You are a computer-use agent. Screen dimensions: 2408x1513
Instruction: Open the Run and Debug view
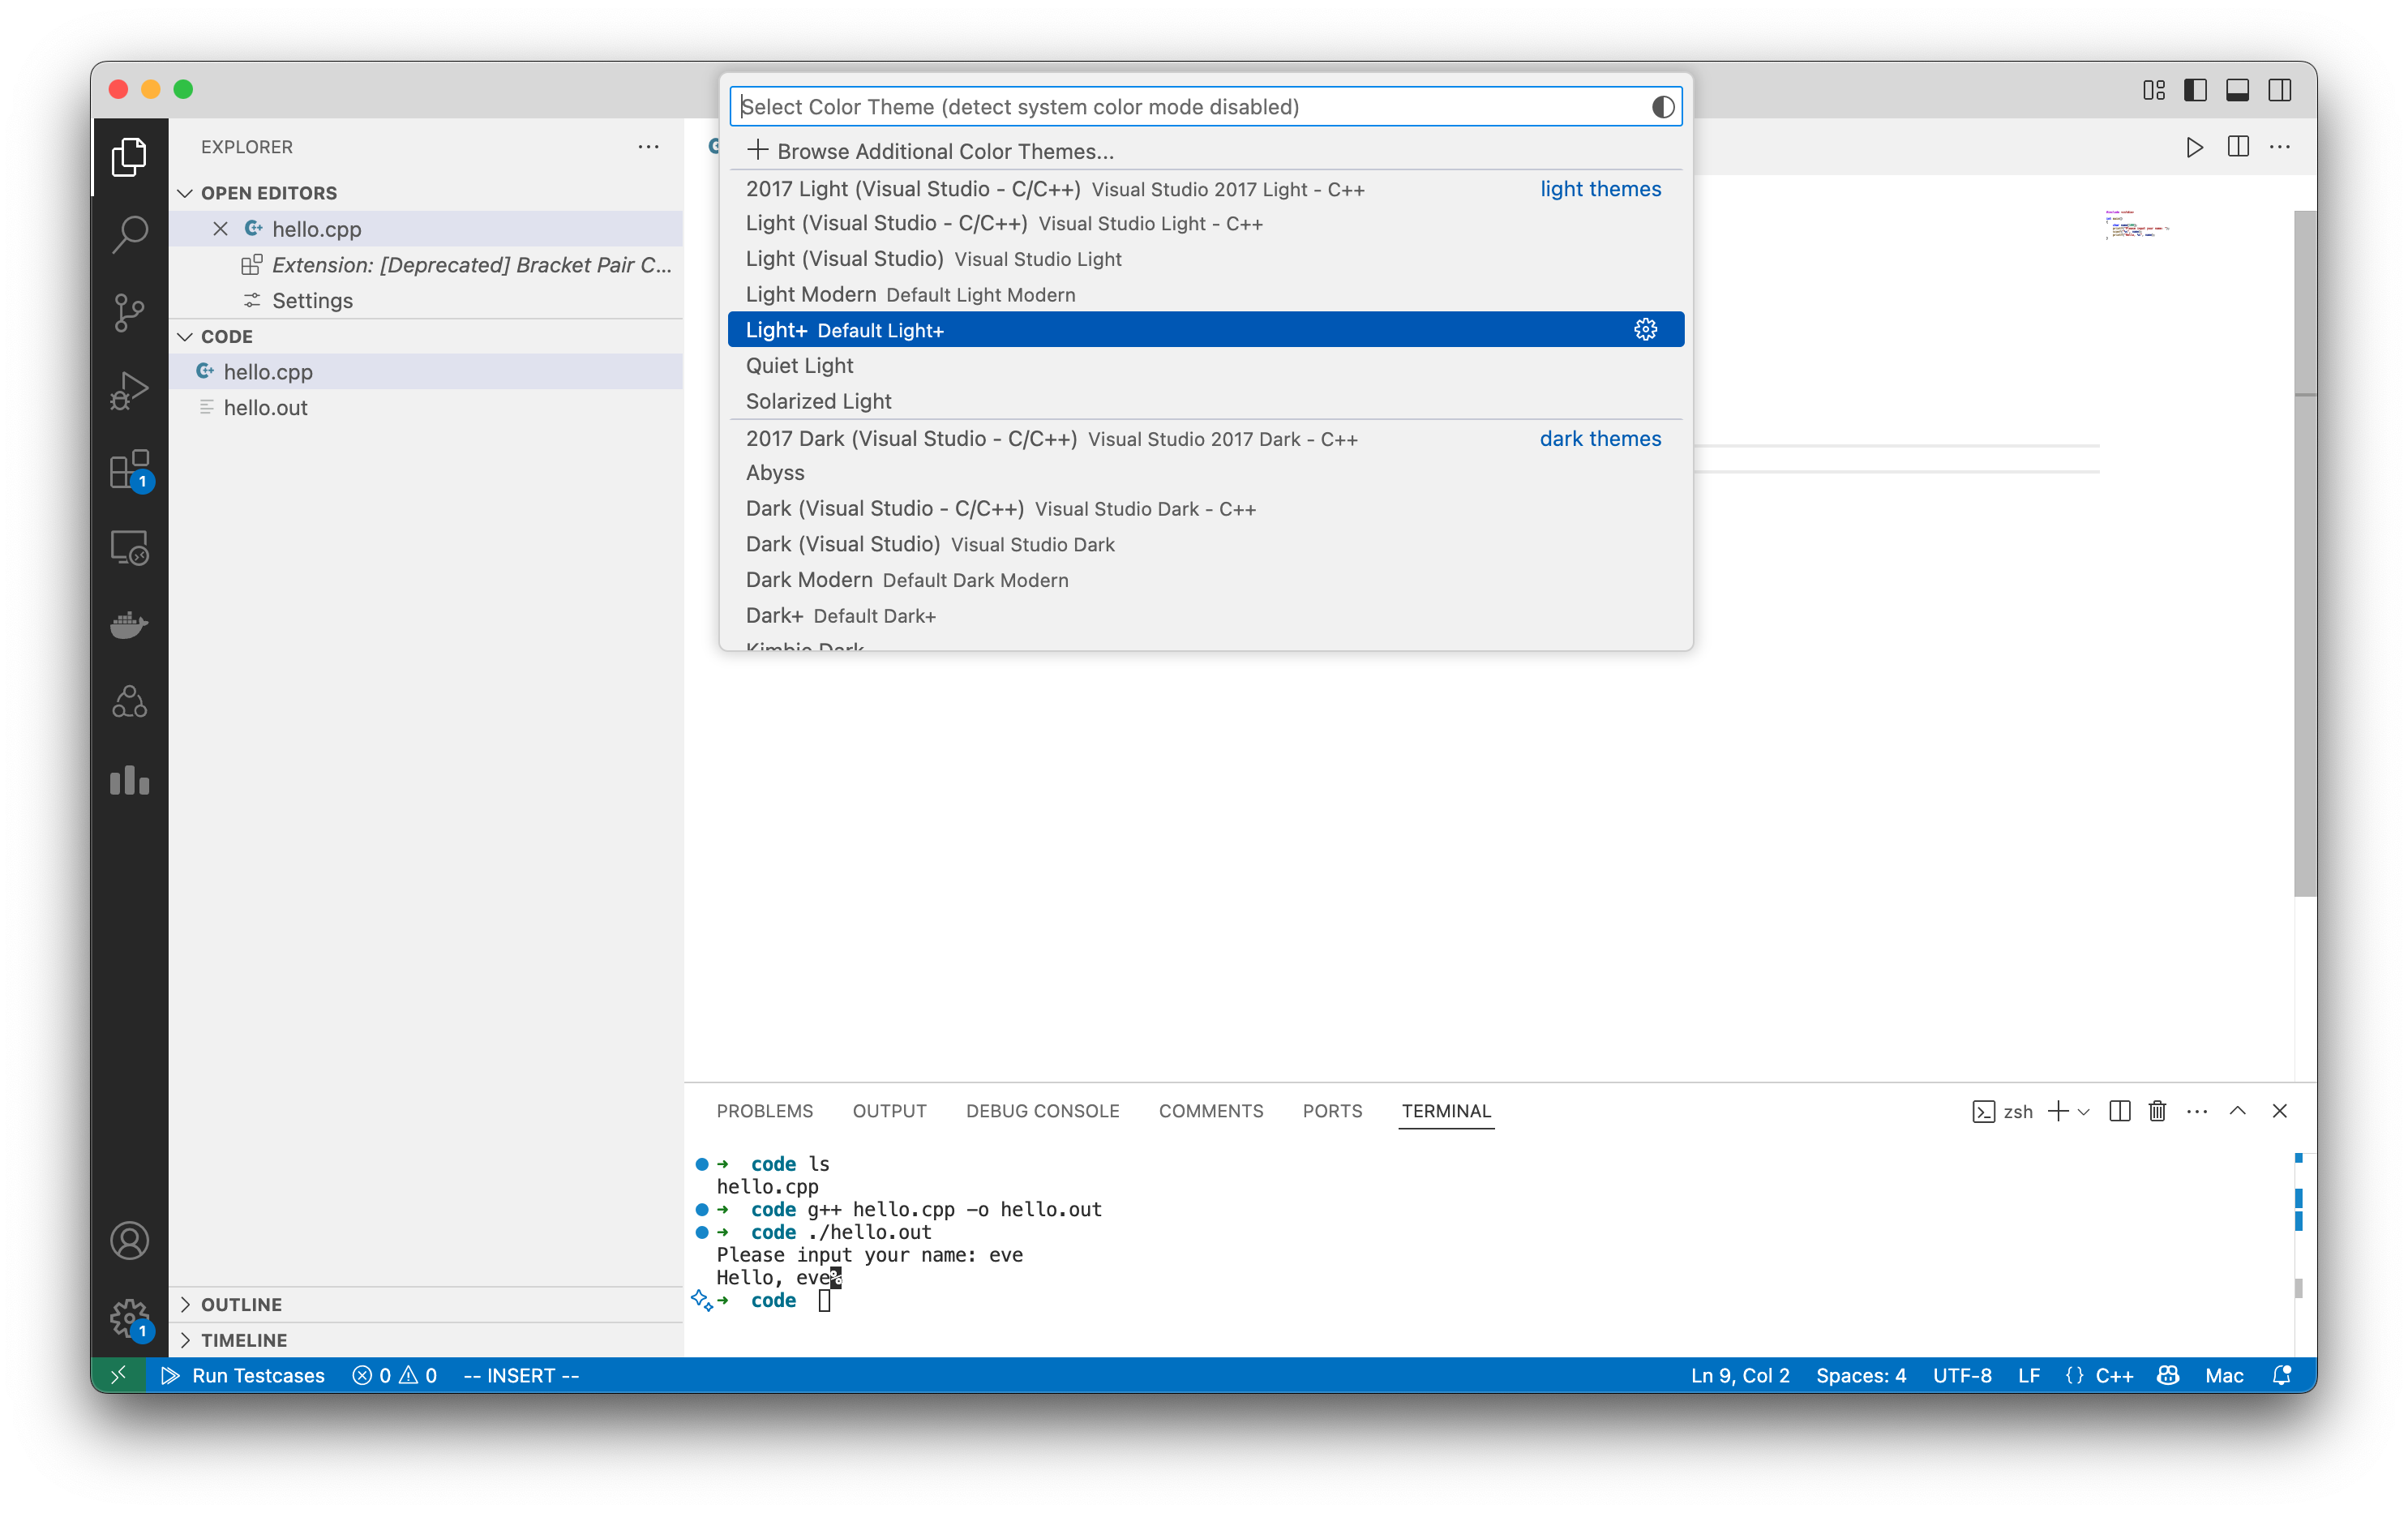point(129,390)
